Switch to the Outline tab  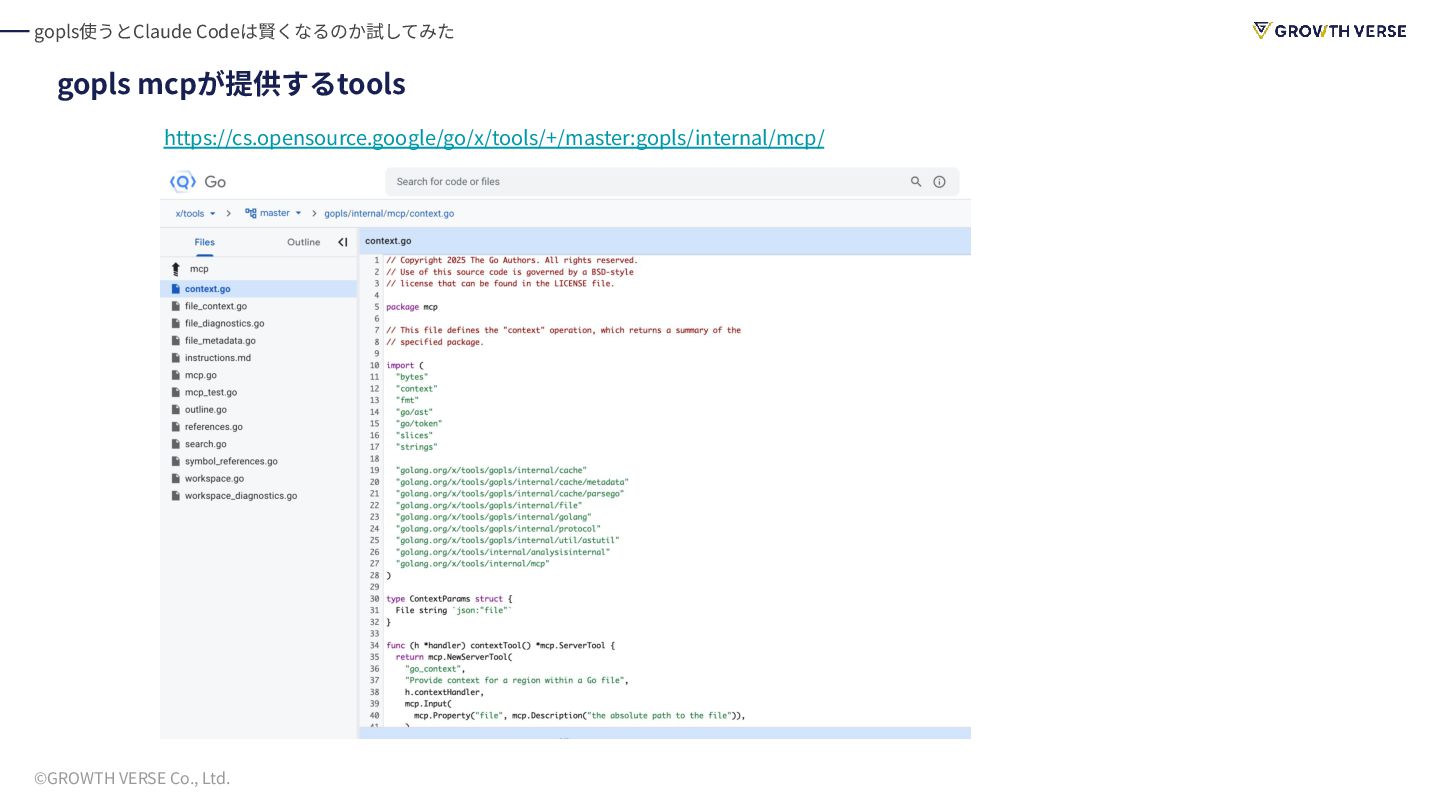(x=303, y=242)
